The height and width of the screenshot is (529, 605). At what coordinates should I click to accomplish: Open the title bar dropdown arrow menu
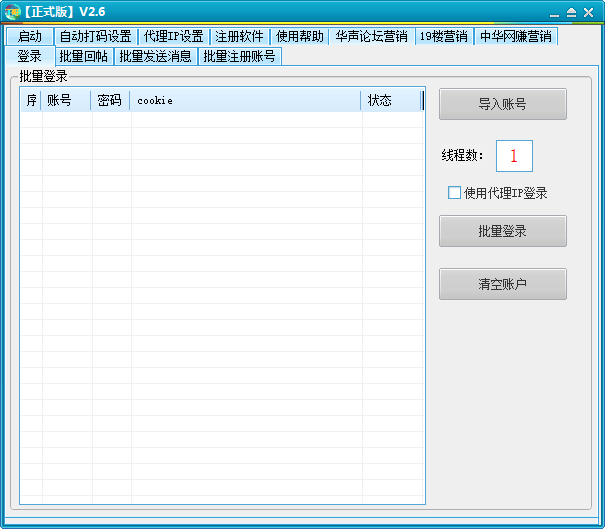(571, 12)
